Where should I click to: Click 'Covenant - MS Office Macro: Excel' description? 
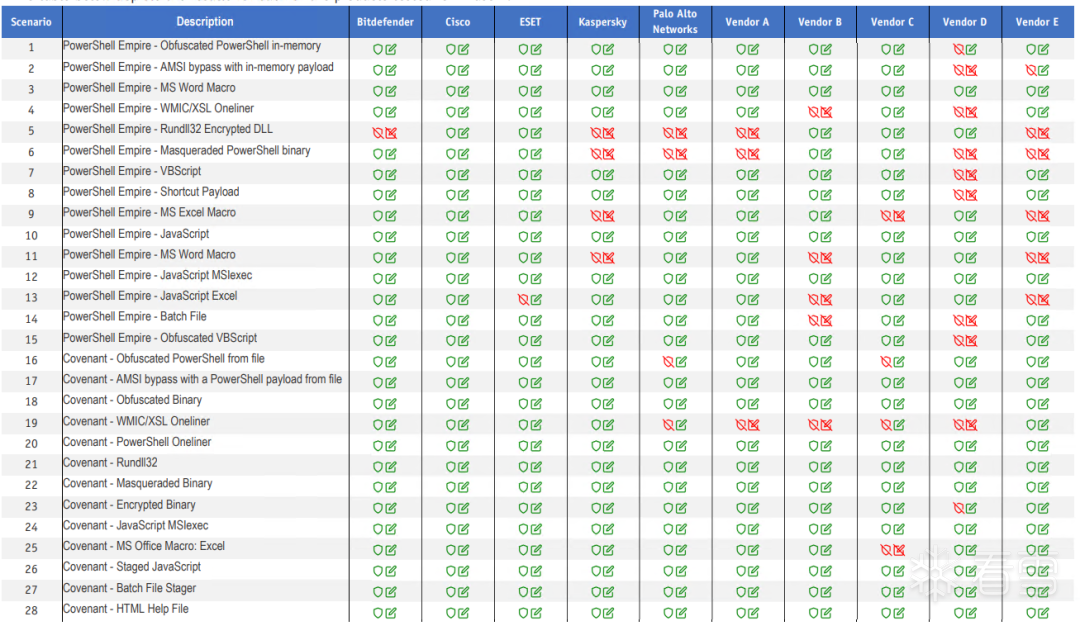[144, 546]
